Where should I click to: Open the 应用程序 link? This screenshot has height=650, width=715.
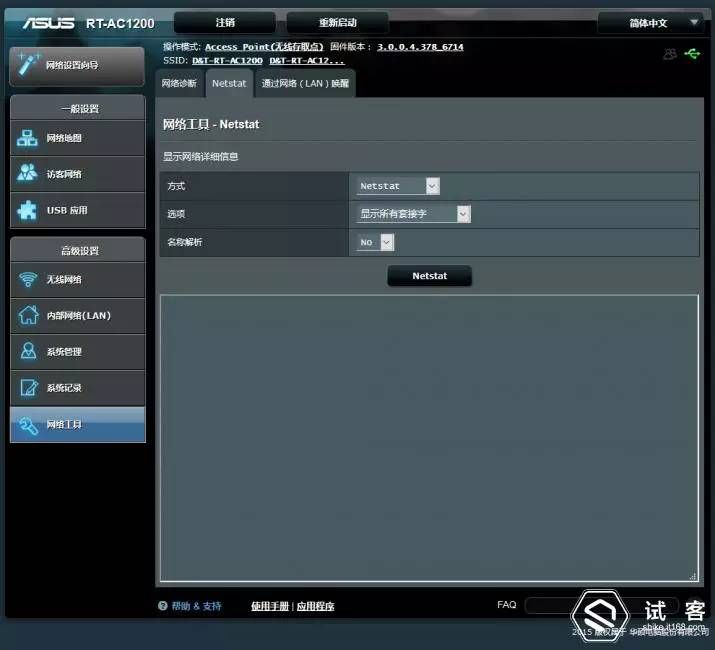316,606
